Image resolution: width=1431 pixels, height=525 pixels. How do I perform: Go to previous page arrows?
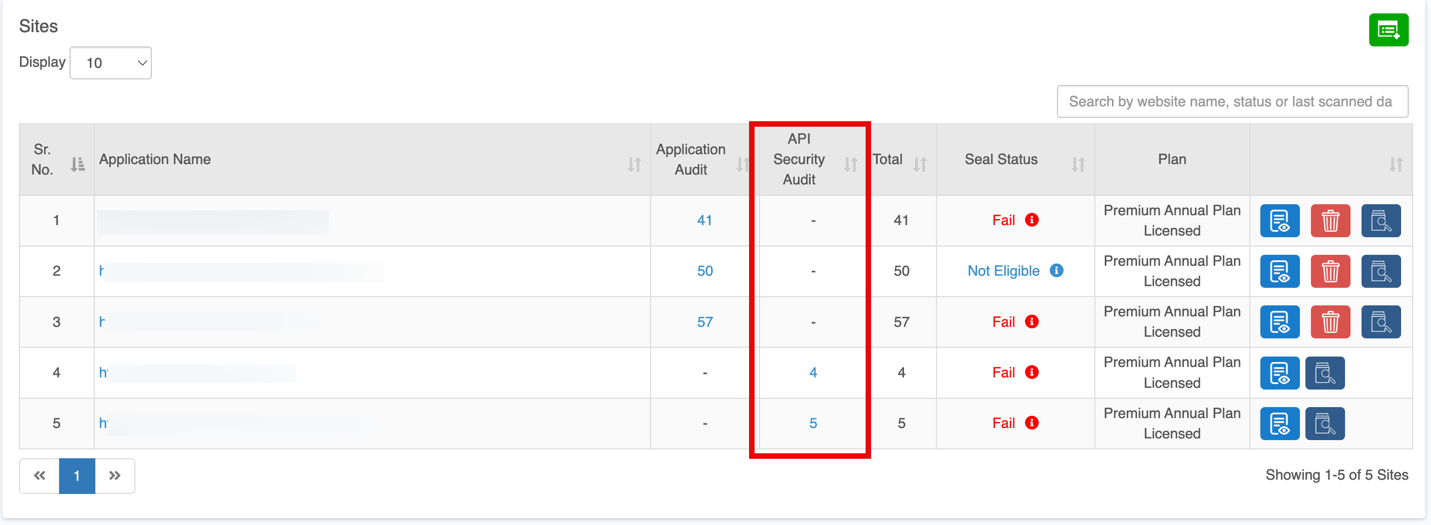40,476
